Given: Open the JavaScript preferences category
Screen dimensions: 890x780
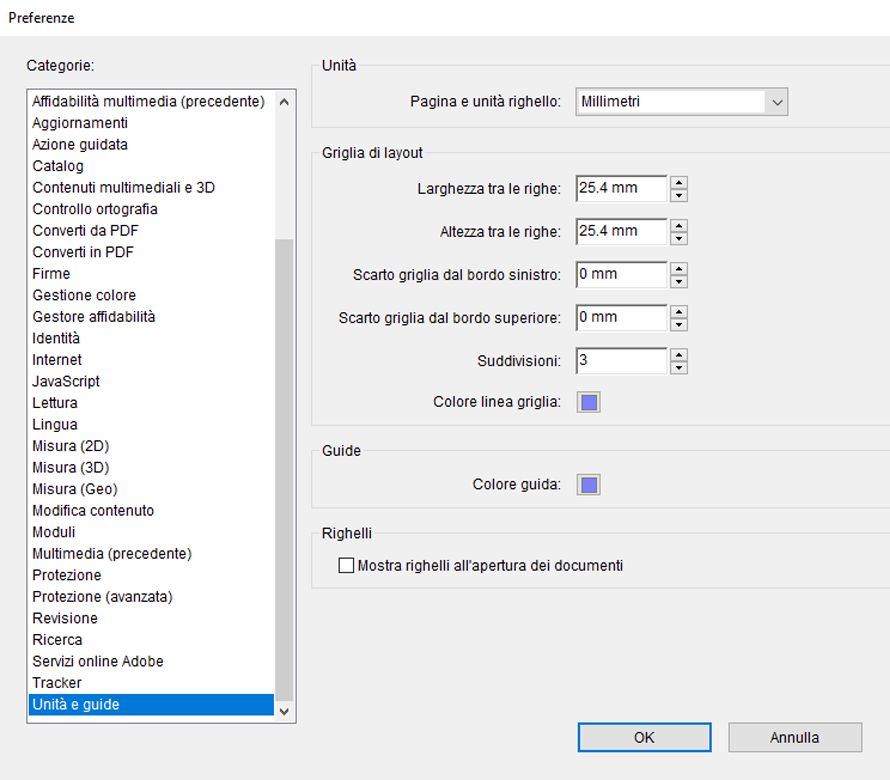Looking at the screenshot, I should tap(66, 381).
